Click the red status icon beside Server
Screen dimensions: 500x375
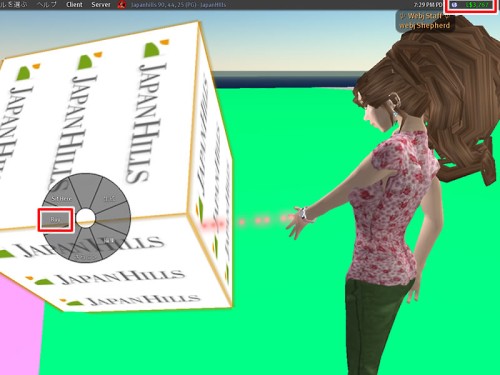(x=122, y=5)
